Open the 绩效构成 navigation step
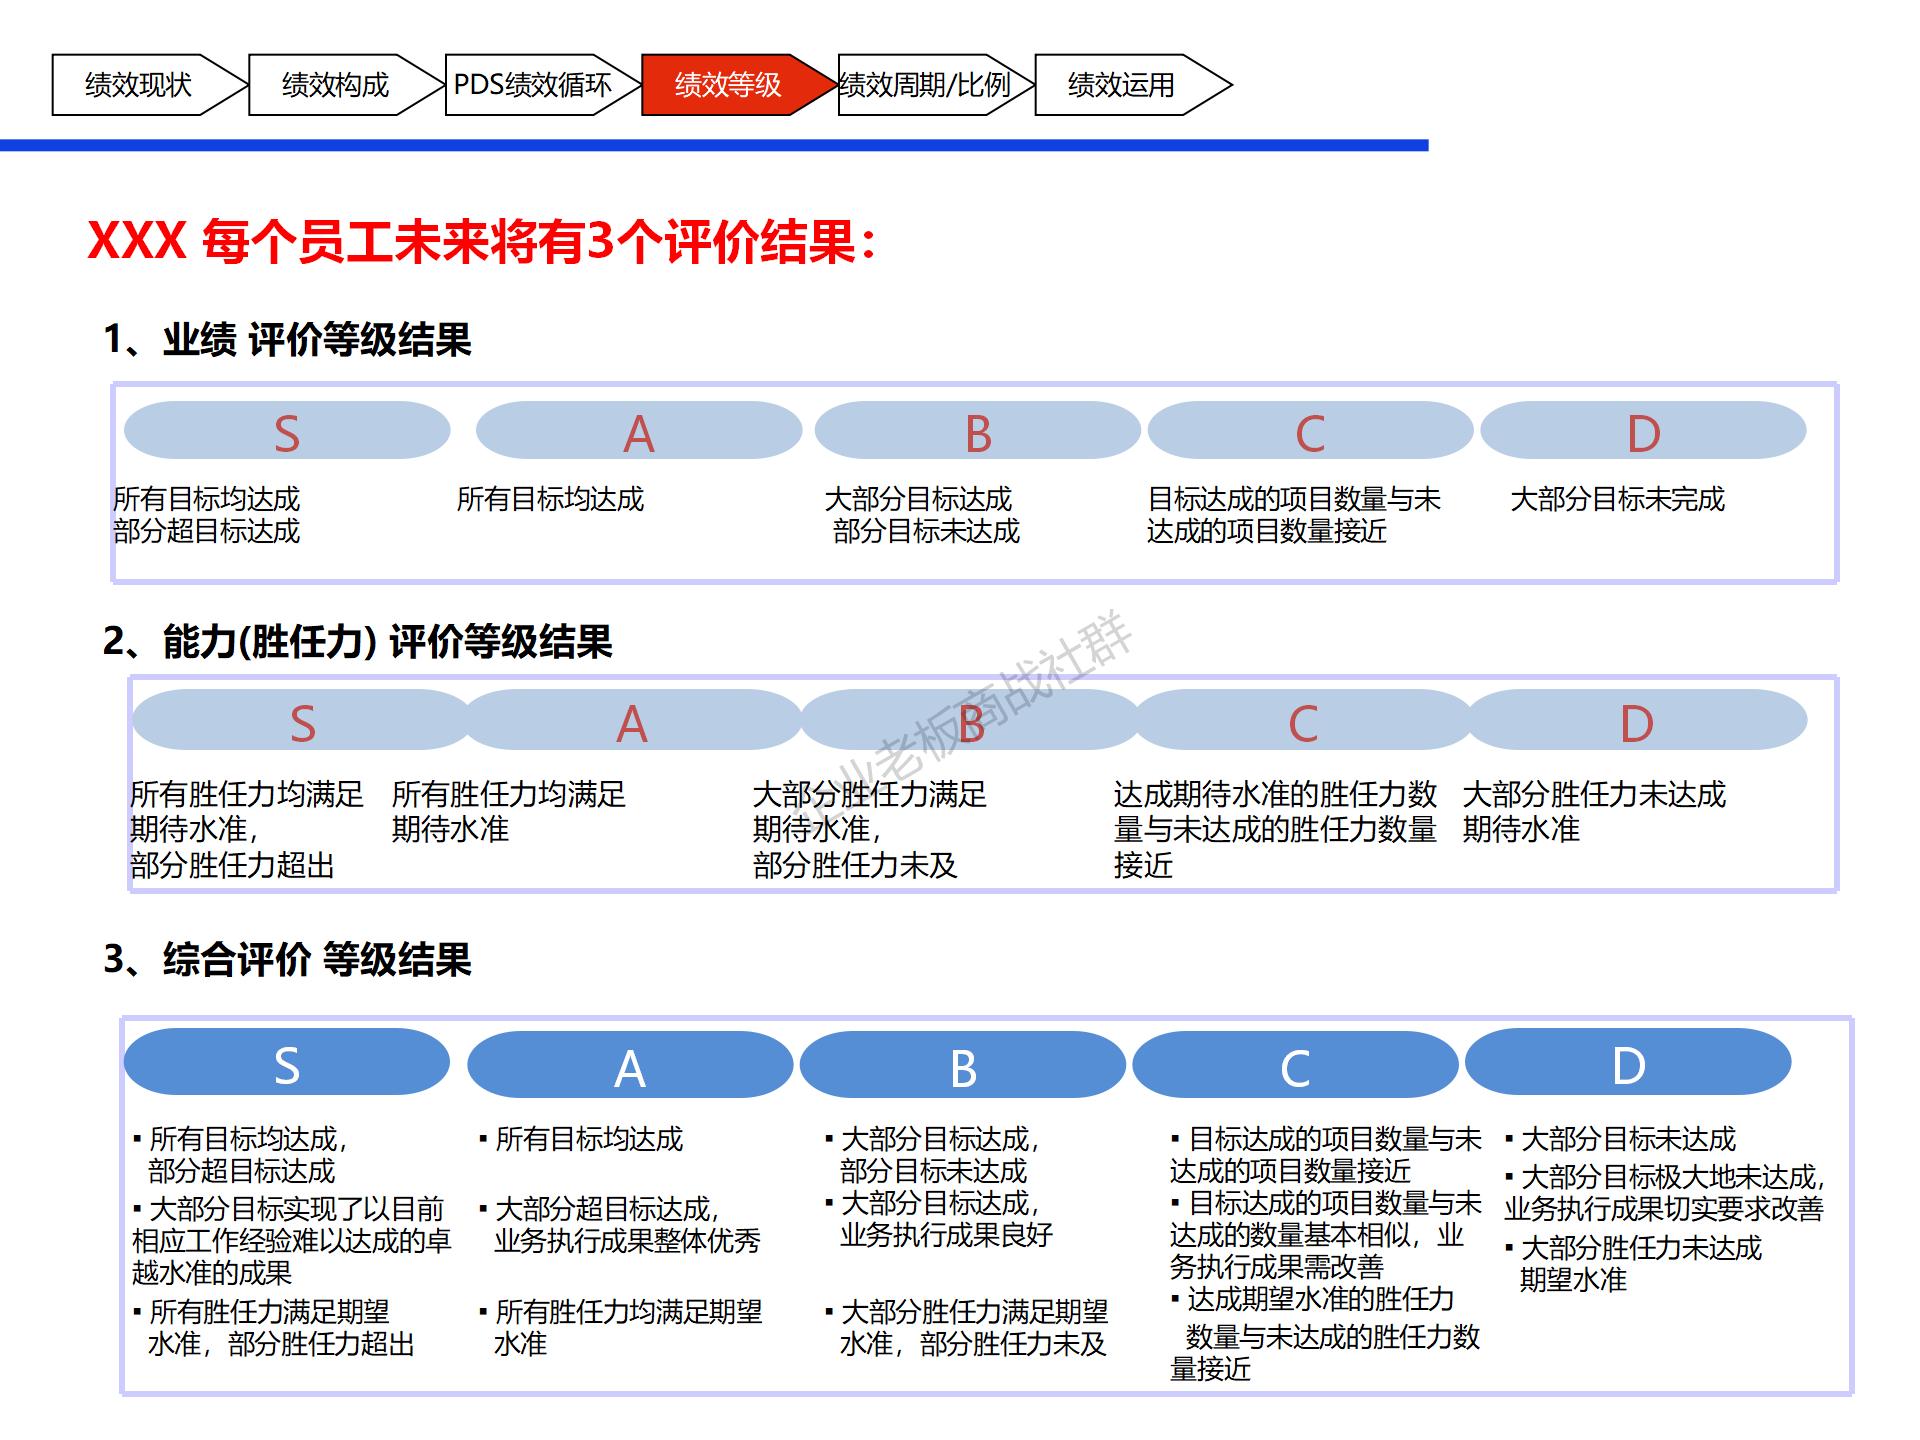The height and width of the screenshot is (1440, 1920). tap(345, 85)
